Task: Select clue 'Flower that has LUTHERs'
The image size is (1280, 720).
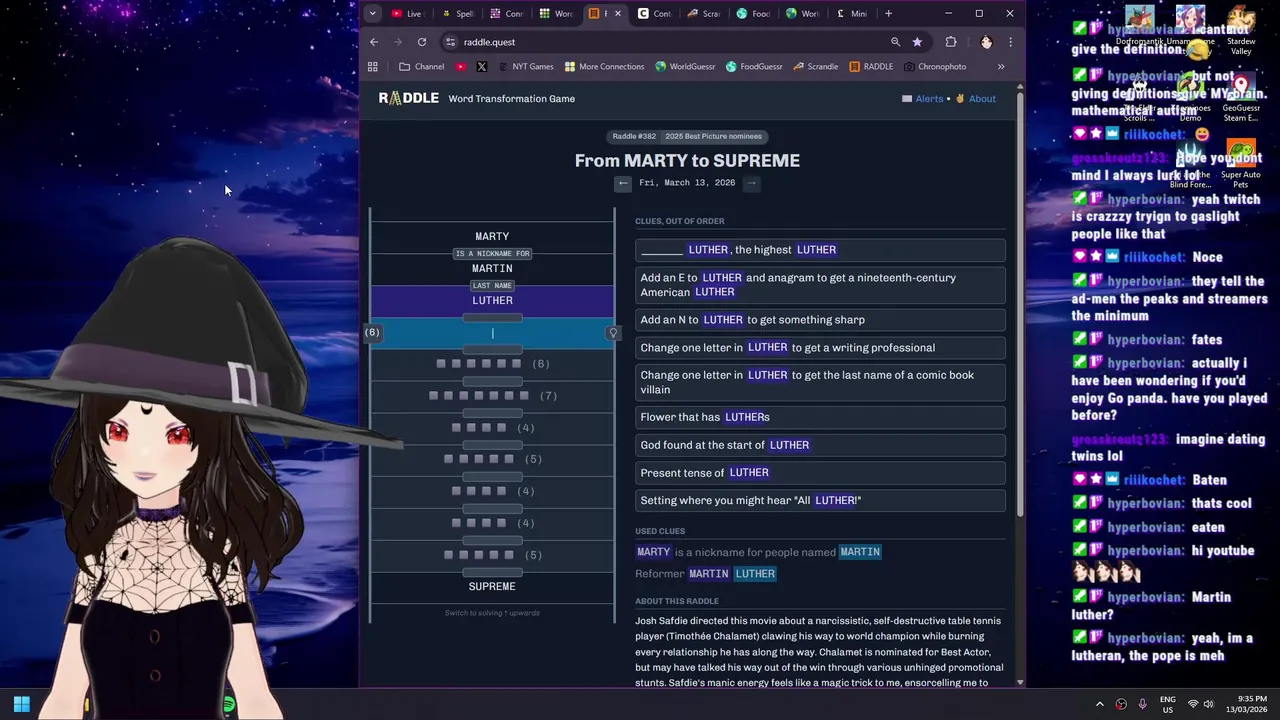Action: (x=820, y=417)
